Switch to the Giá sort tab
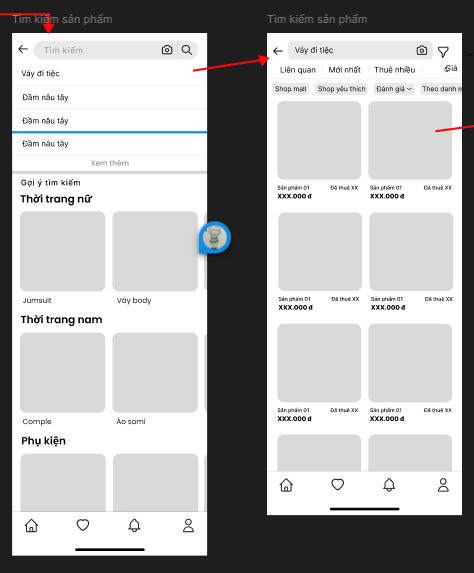The height and width of the screenshot is (573, 474). click(451, 68)
